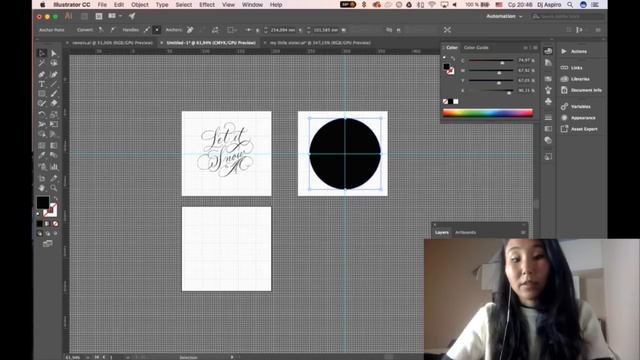
Task: Open the Links panel
Action: [x=572, y=68]
